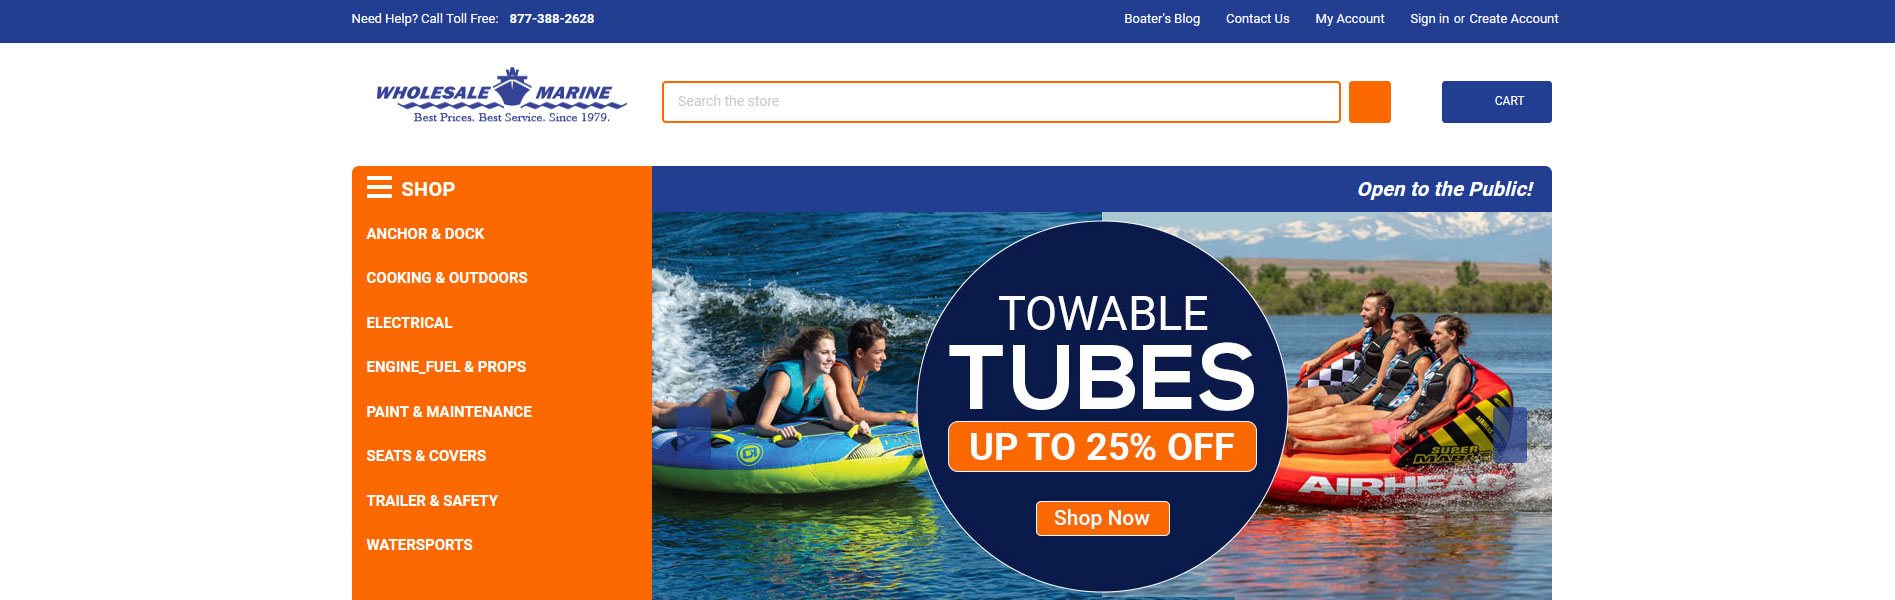Open My Account link
1895x600 pixels.
[x=1349, y=19]
